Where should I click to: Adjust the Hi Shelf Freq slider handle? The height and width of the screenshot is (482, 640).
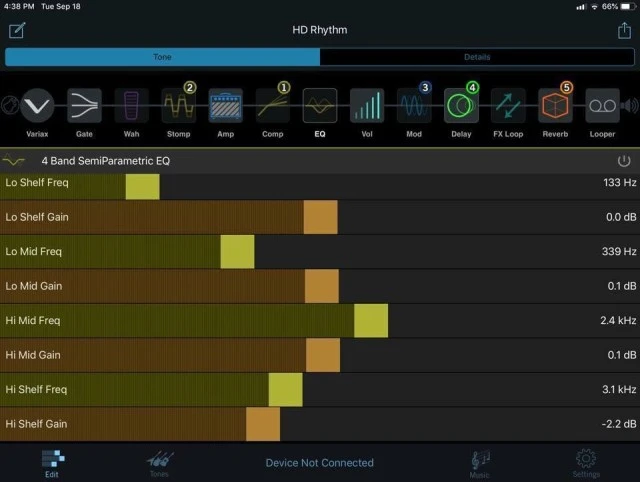(x=286, y=389)
